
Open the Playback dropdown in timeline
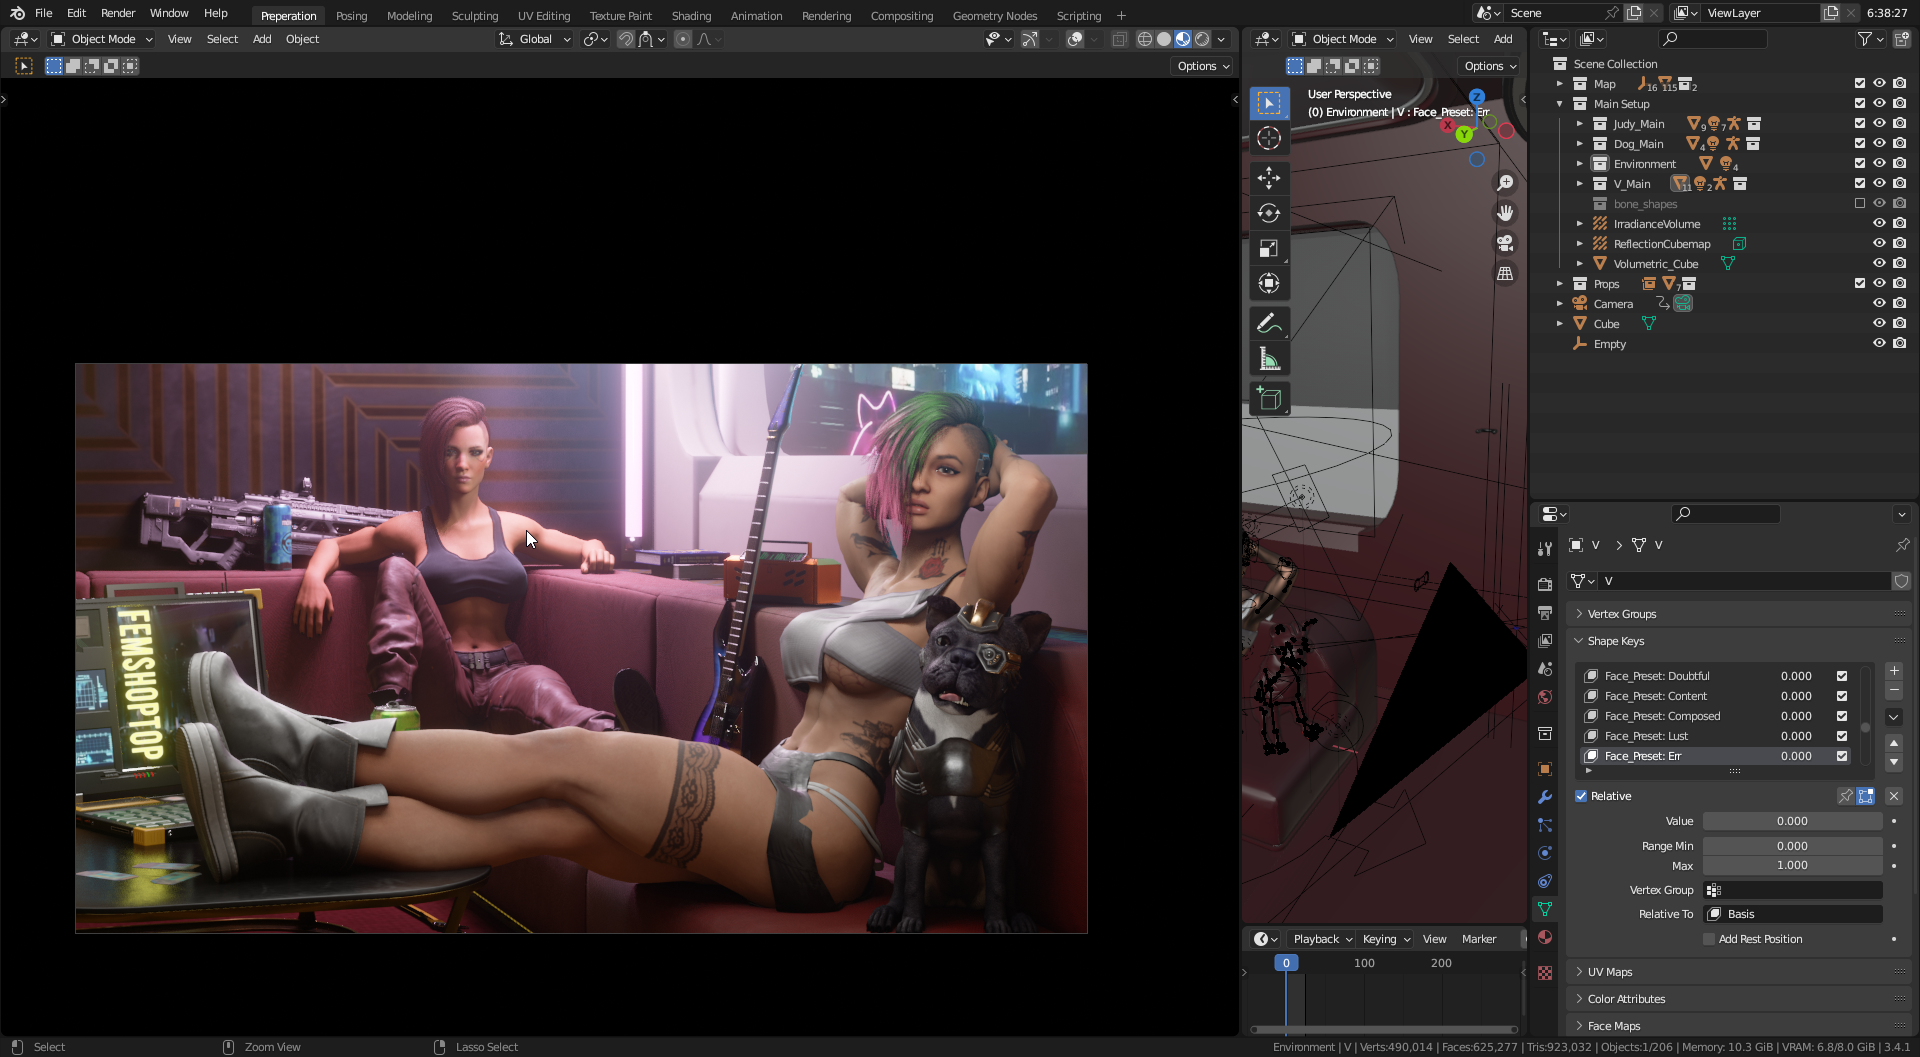1321,939
